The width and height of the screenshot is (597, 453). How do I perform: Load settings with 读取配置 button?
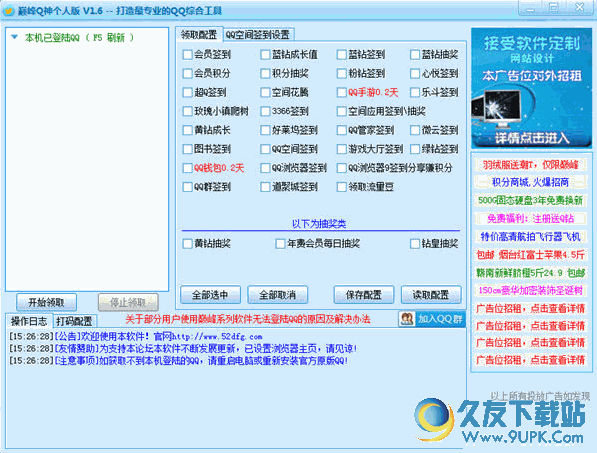pos(431,295)
